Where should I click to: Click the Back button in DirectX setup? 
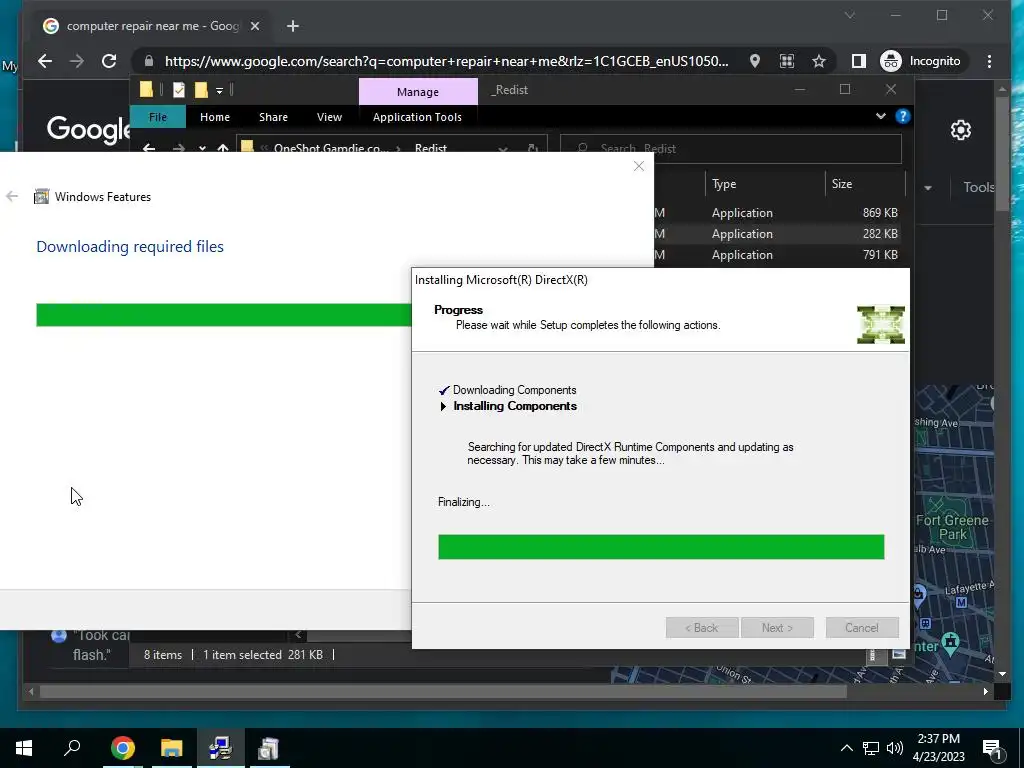[702, 628]
